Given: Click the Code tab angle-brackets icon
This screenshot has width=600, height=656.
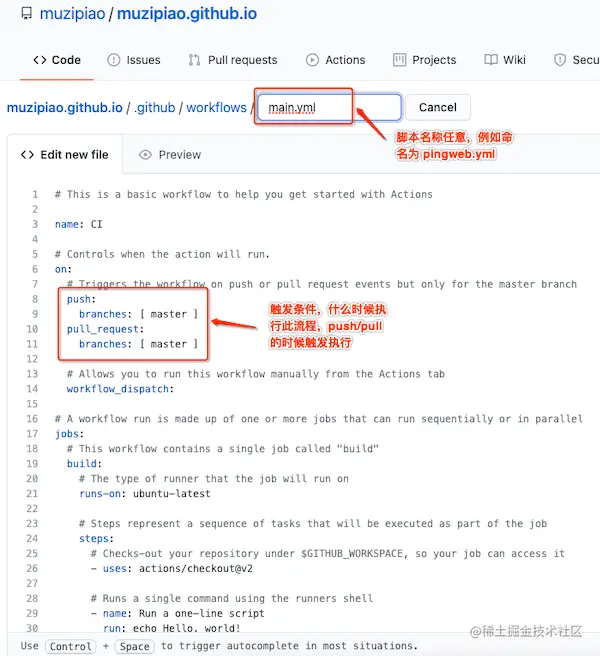Looking at the screenshot, I should coord(40,60).
